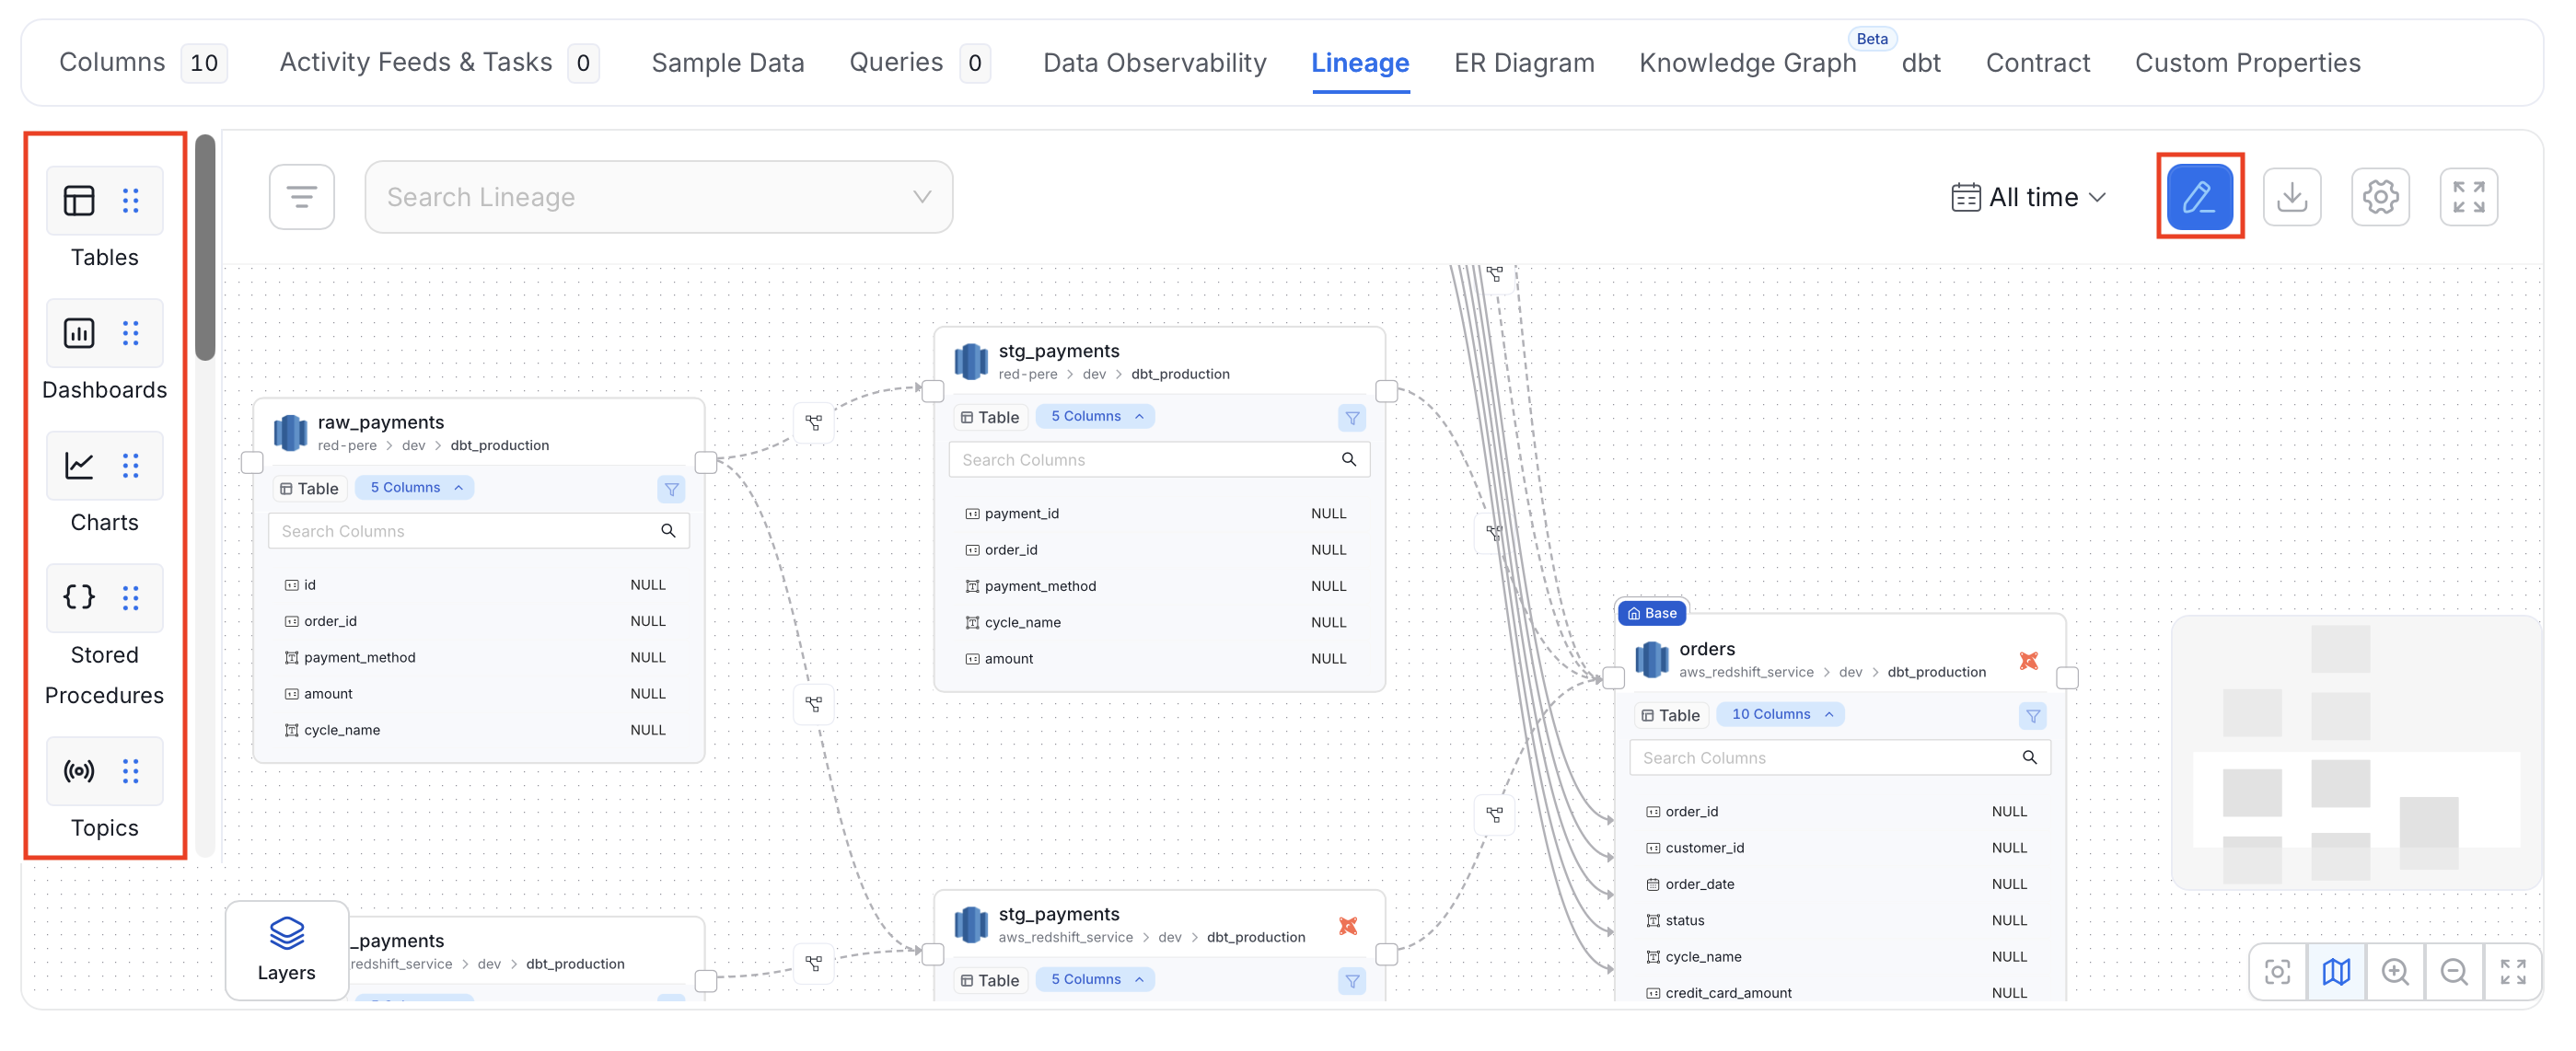Open the Data Observability tab

(x=1155, y=62)
